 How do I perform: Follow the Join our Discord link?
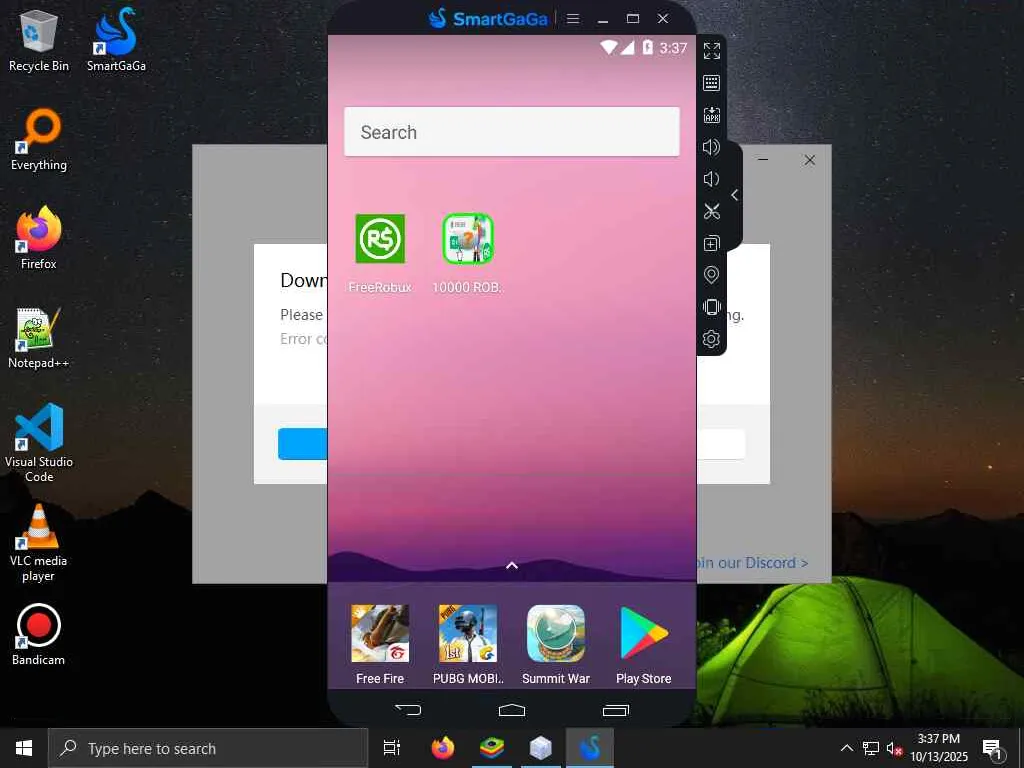(752, 562)
